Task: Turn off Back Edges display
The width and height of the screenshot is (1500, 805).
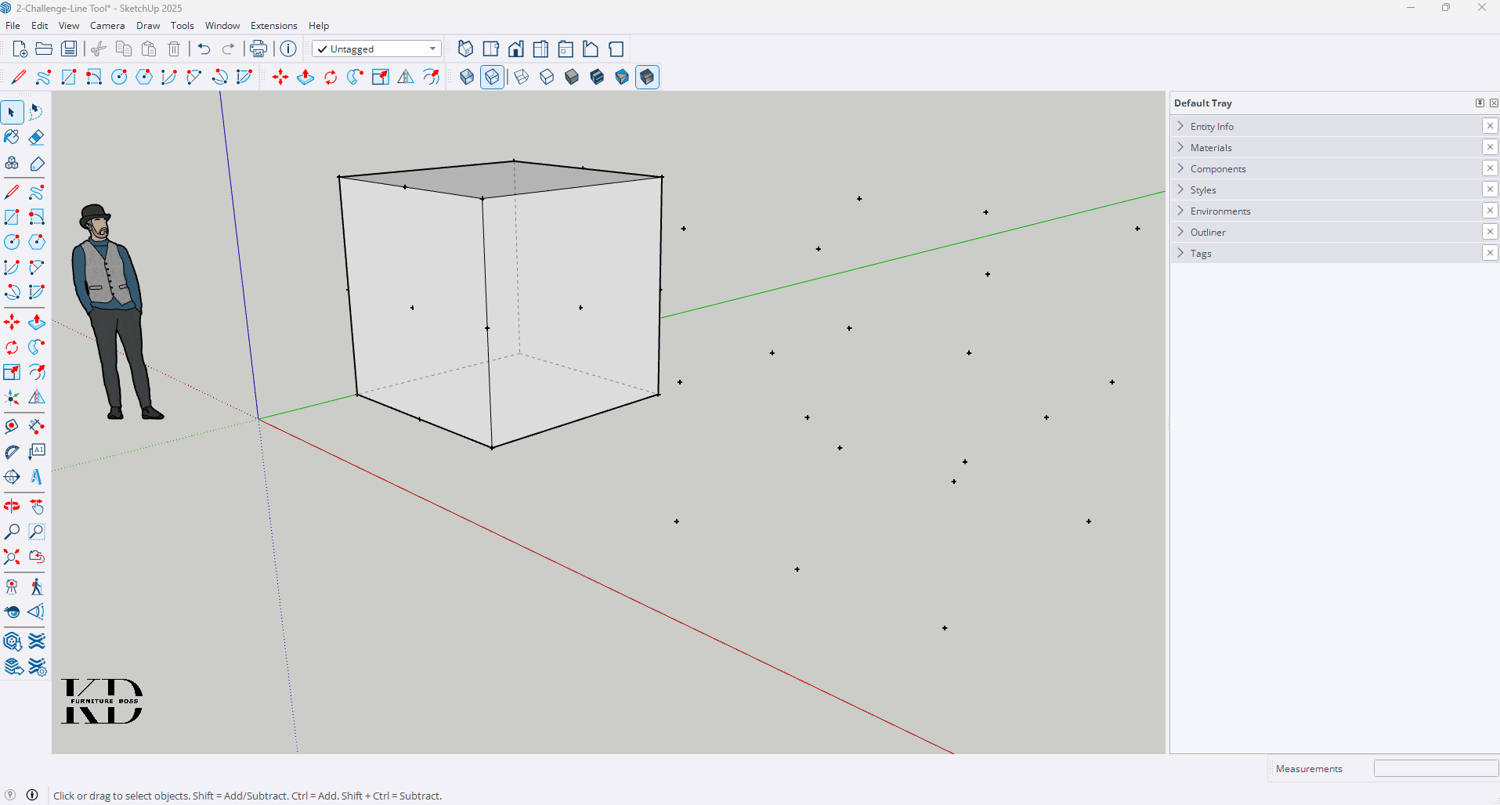Action: 492,77
